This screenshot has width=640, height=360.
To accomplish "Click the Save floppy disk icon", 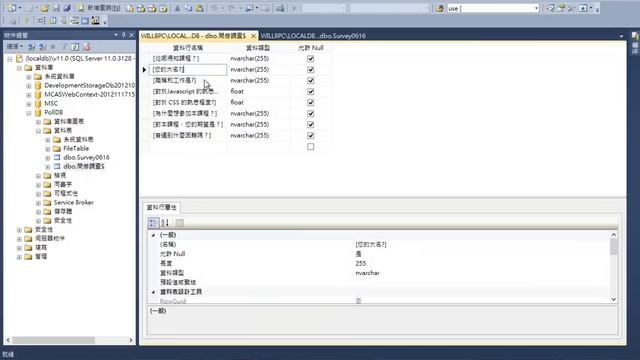I will [x=56, y=8].
